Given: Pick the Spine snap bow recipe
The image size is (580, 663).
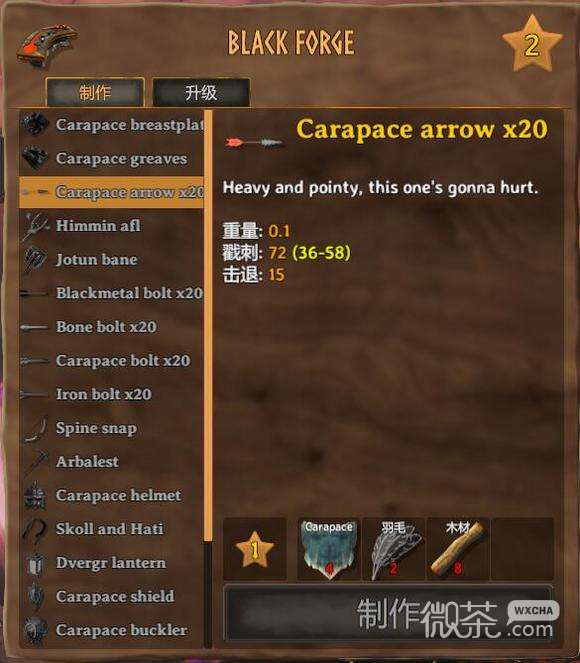Looking at the screenshot, I should [x=111, y=428].
